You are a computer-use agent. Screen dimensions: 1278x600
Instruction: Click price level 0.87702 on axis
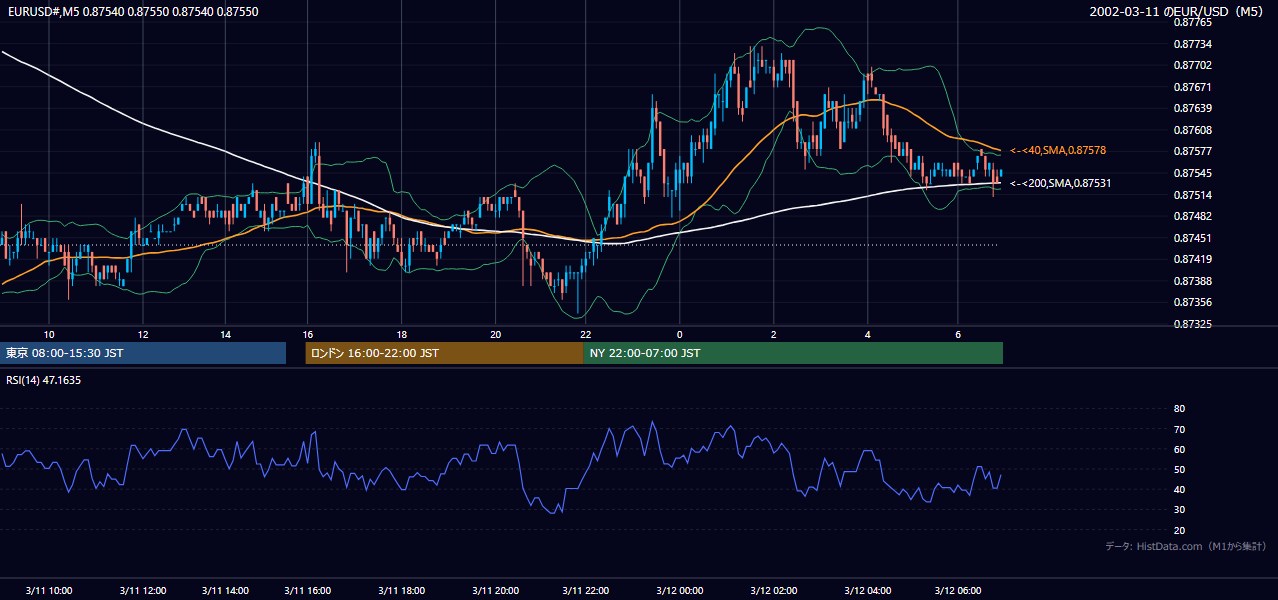click(1192, 65)
